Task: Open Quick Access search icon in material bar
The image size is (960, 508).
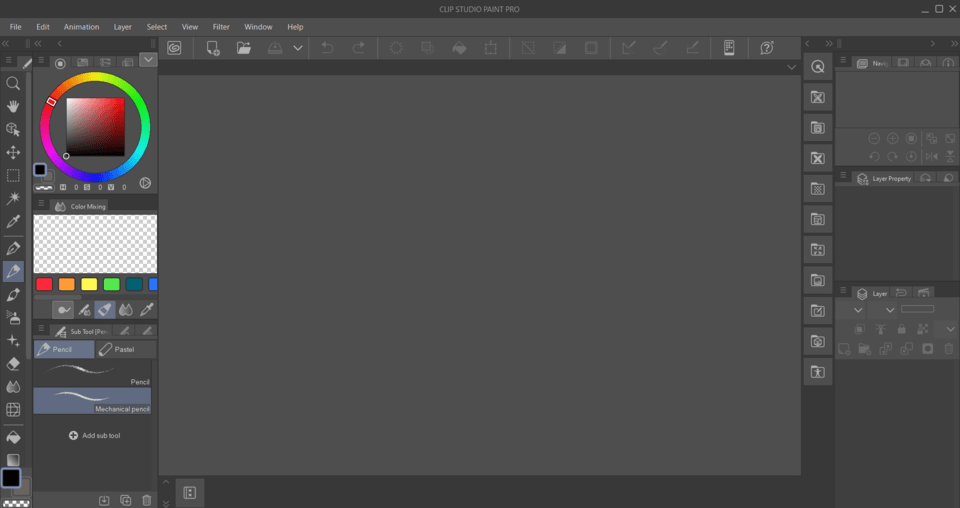Action: [x=817, y=67]
